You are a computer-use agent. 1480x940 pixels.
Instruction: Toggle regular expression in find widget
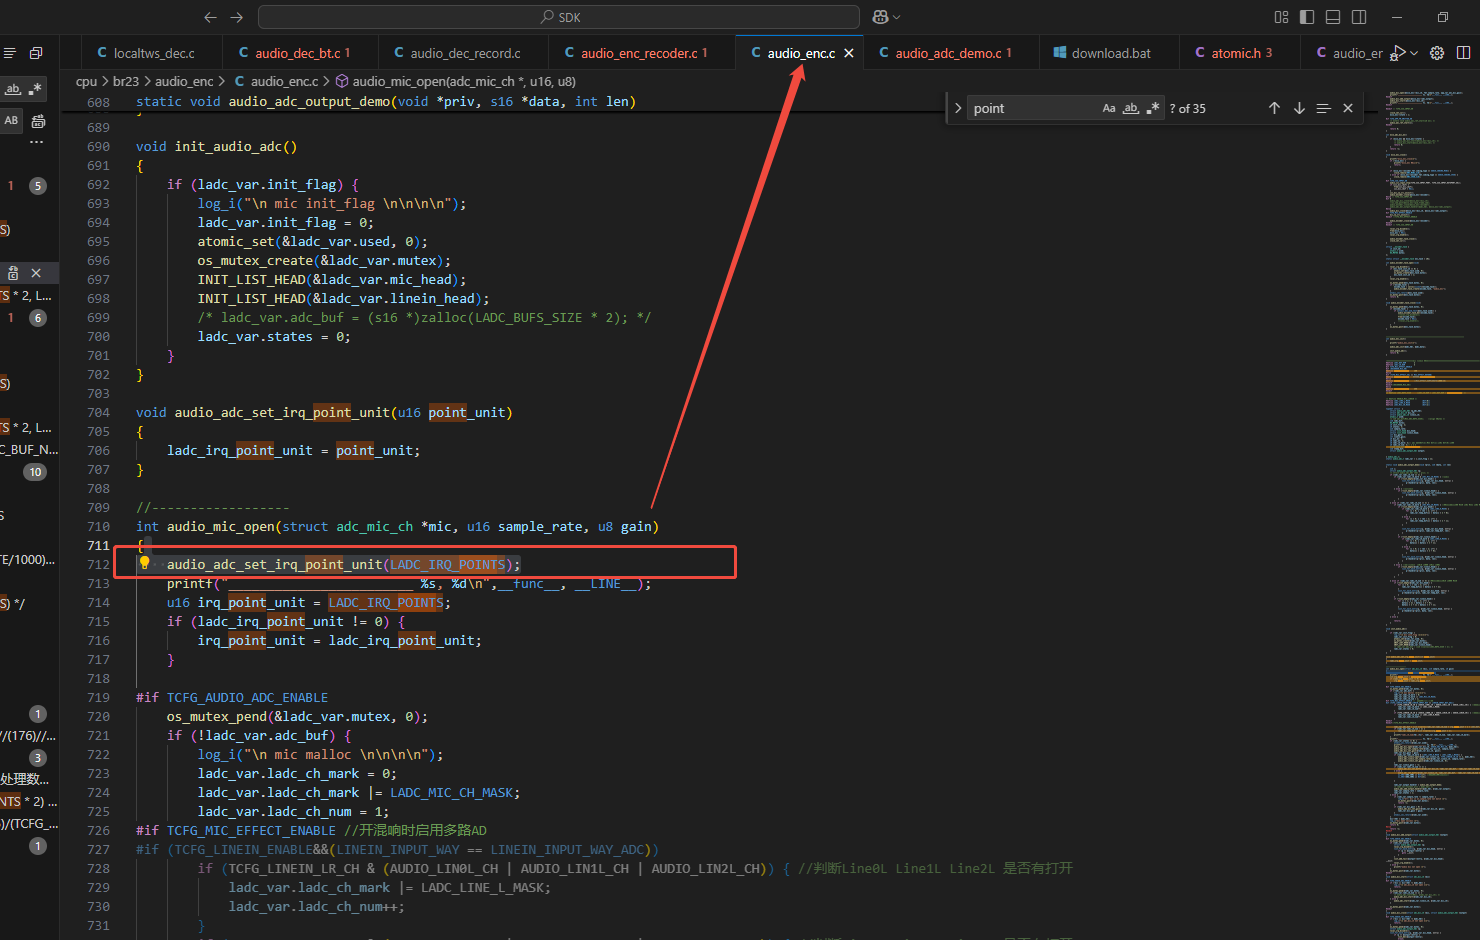1153,108
